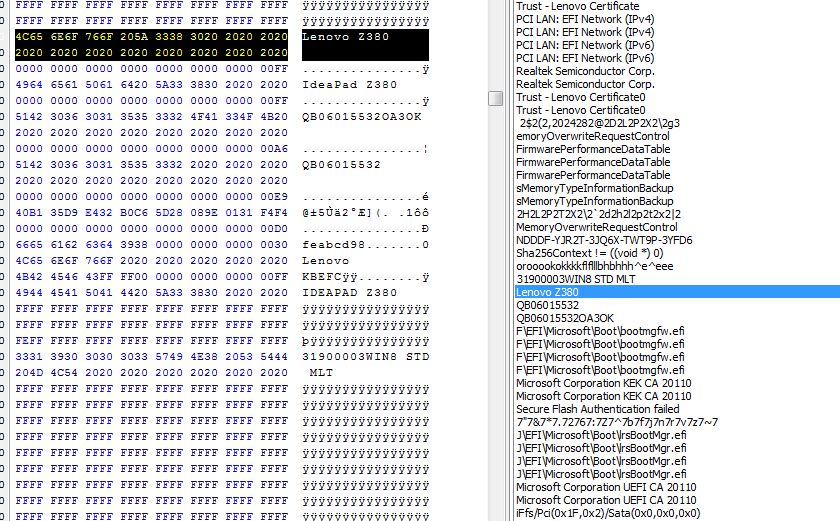Select 'MemoryOverwriteRequestControl' entry starting with M
The height and width of the screenshot is (521, 840).
(x=596, y=227)
